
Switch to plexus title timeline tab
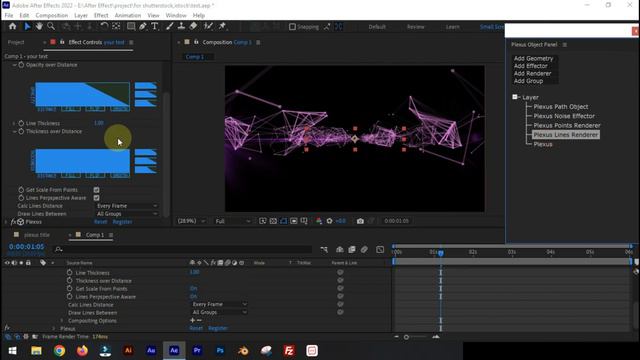(37, 235)
